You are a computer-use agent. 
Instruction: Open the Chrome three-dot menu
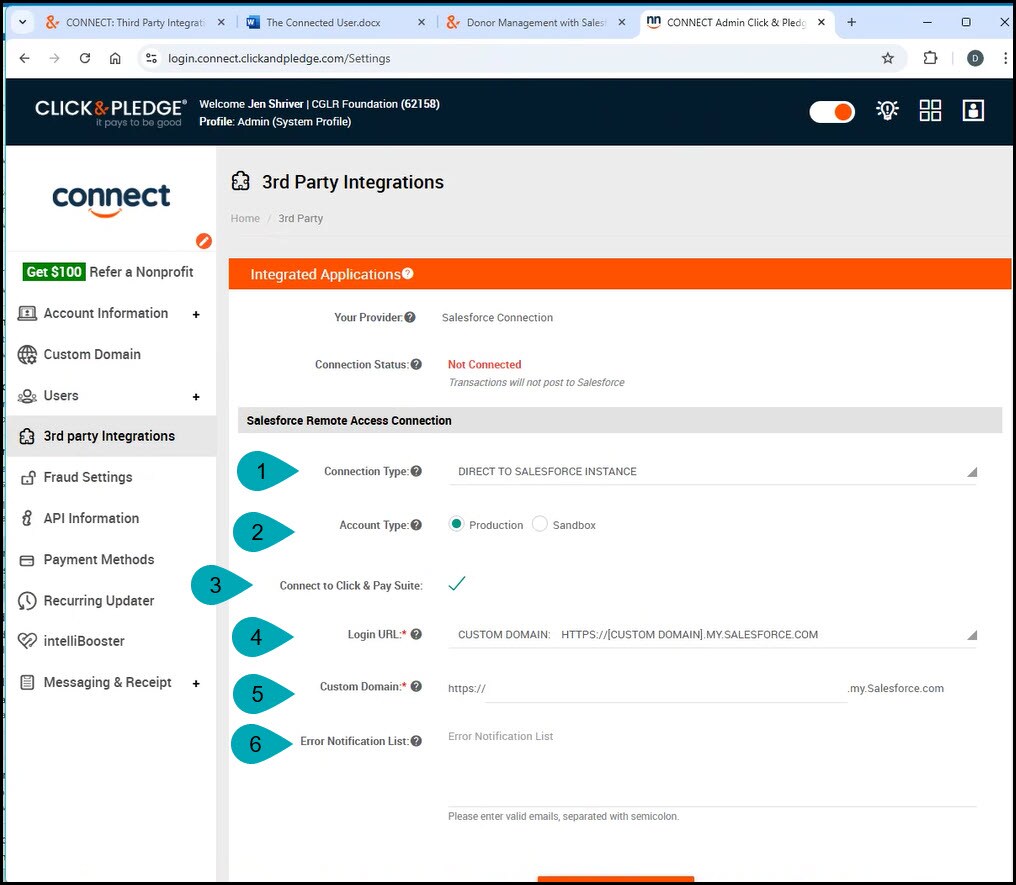tap(1005, 58)
